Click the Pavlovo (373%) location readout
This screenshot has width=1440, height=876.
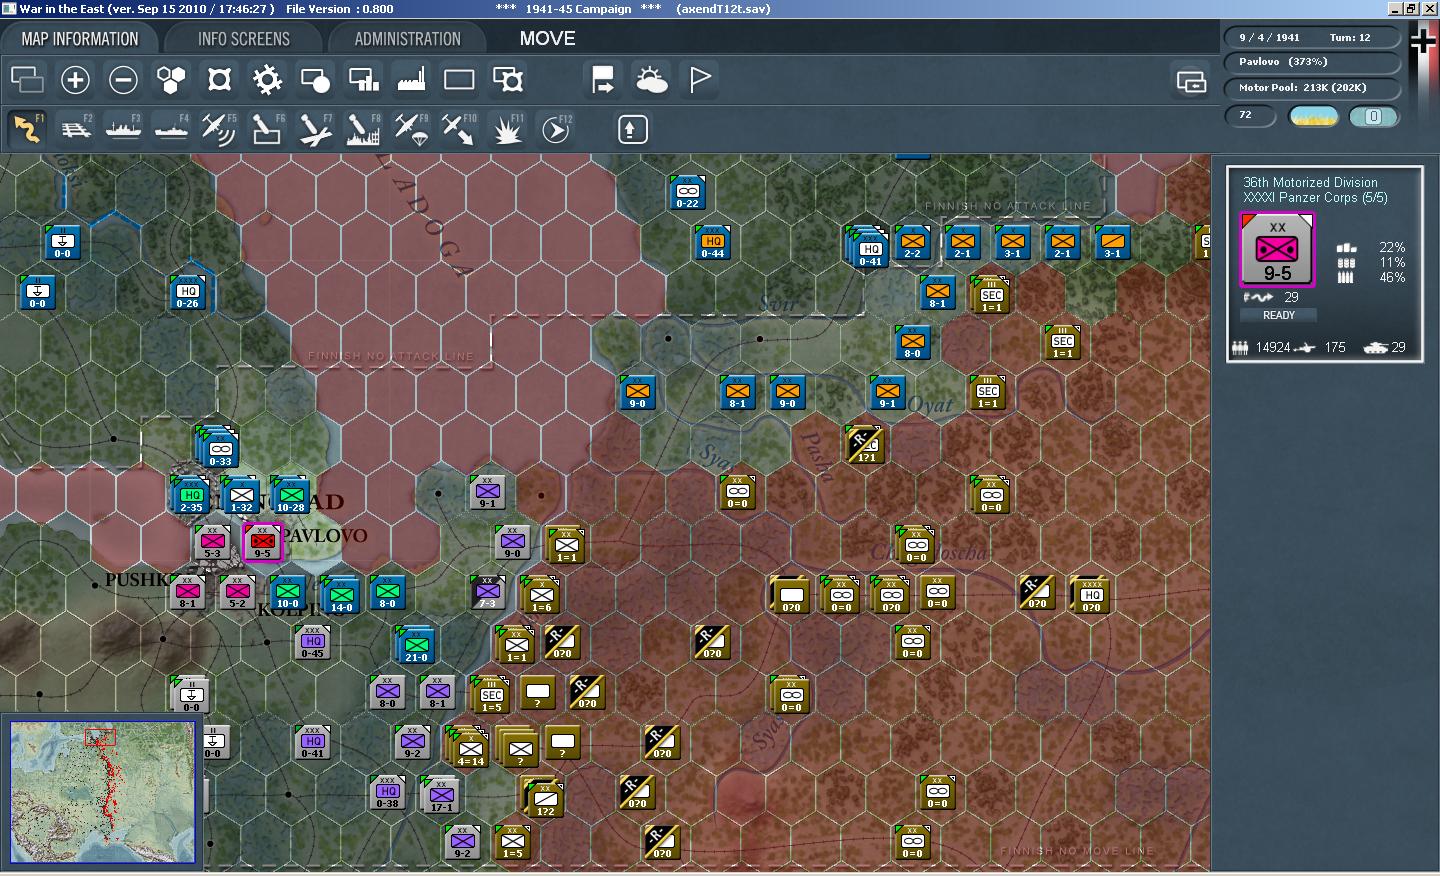pos(1312,62)
